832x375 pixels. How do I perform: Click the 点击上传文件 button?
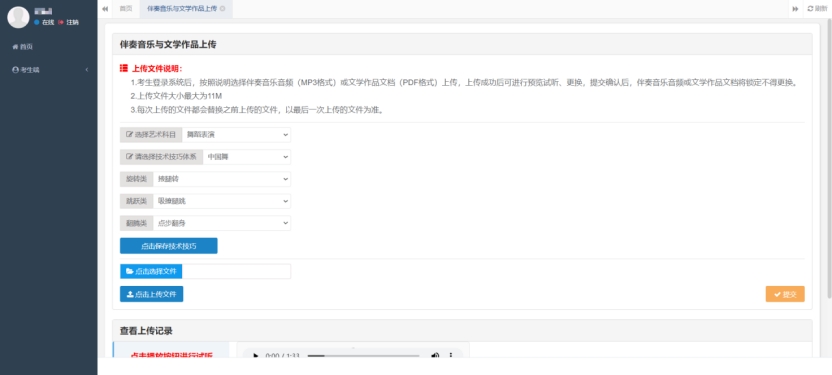(x=151, y=294)
